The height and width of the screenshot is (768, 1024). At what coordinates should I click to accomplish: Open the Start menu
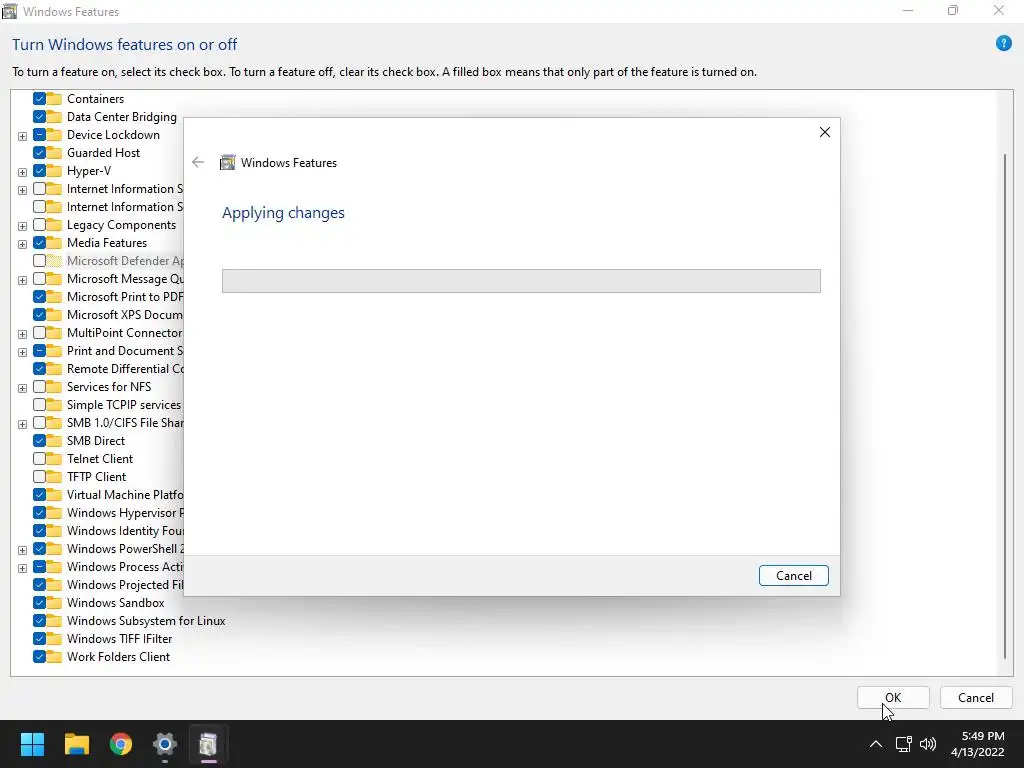pyautogui.click(x=32, y=744)
